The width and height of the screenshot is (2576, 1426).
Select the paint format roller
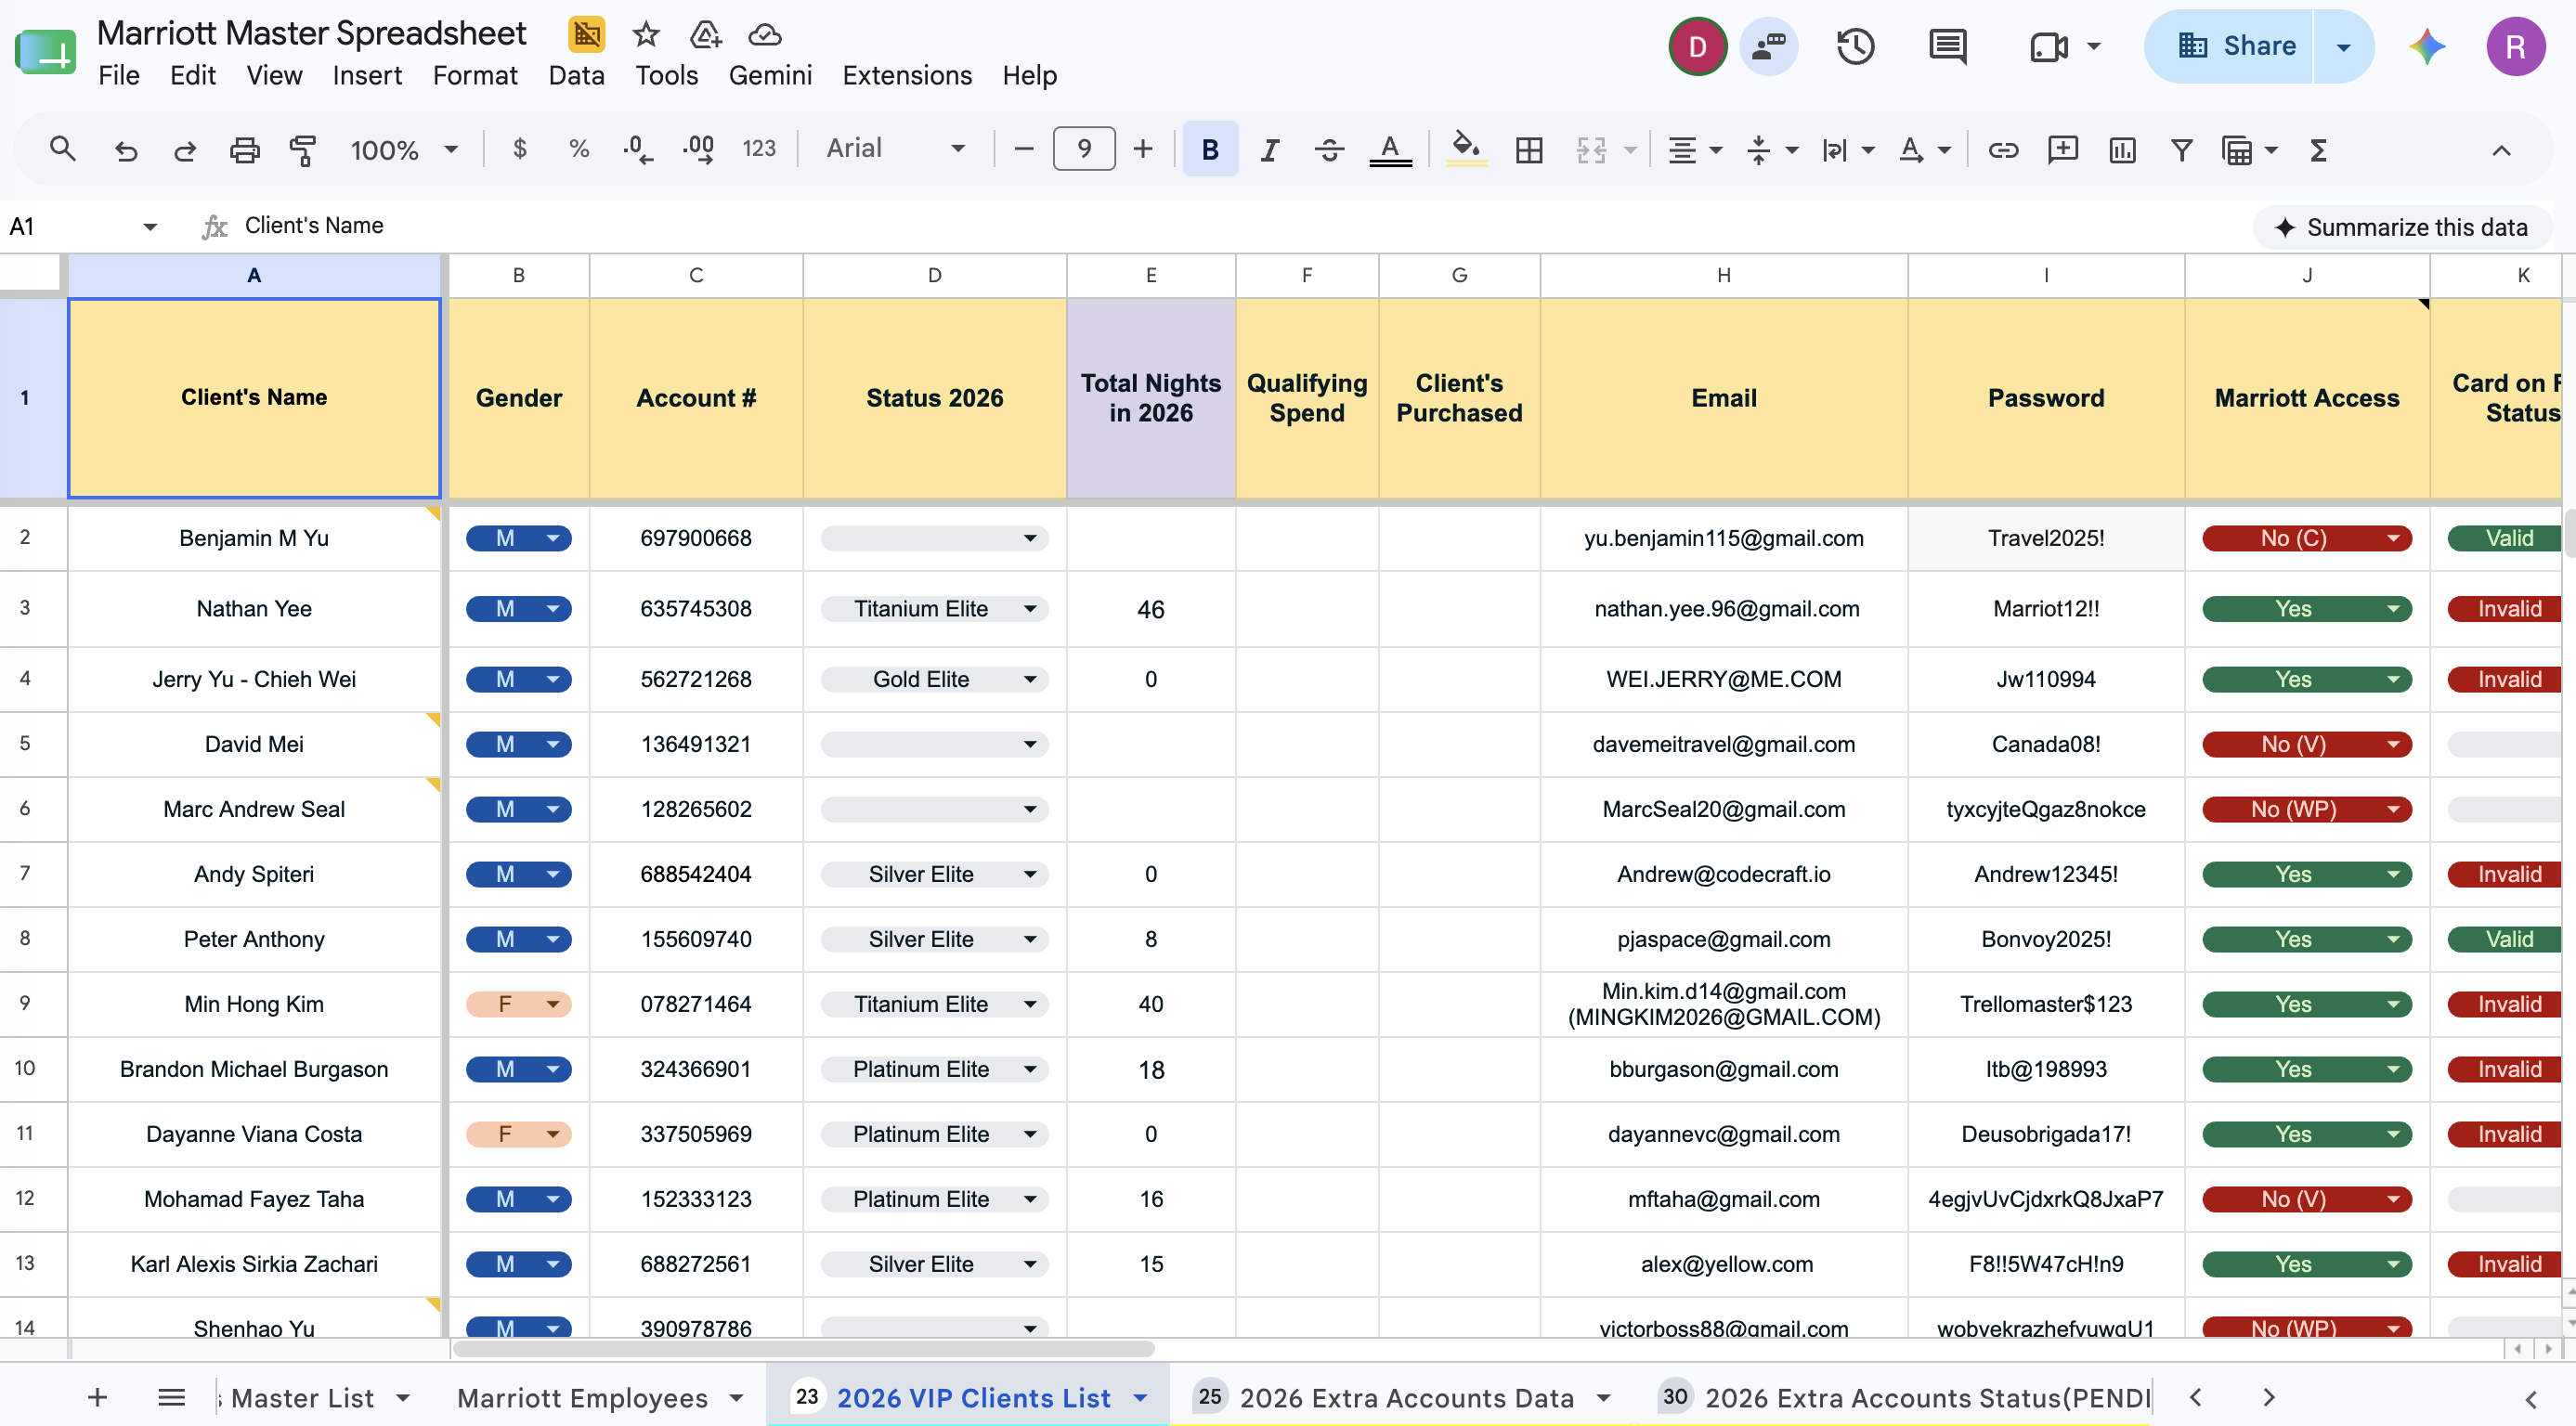(x=303, y=150)
